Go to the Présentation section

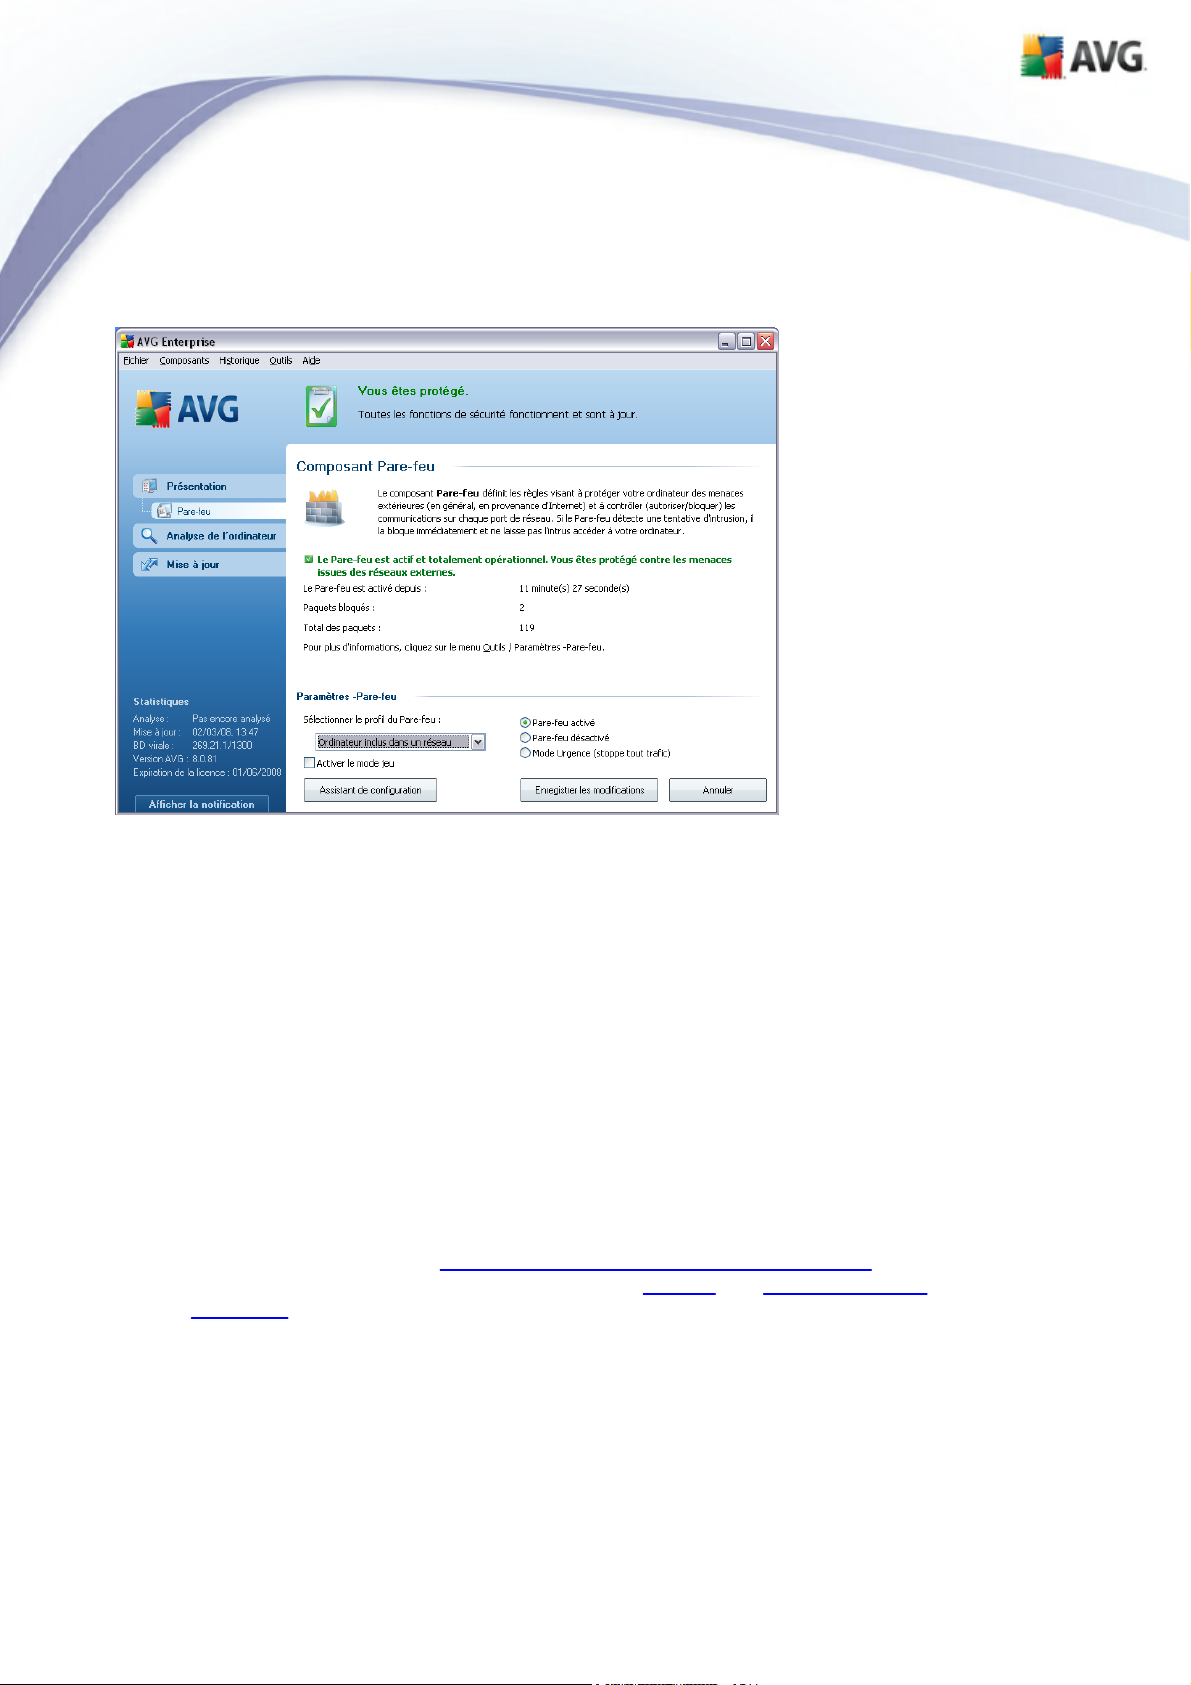coord(209,486)
